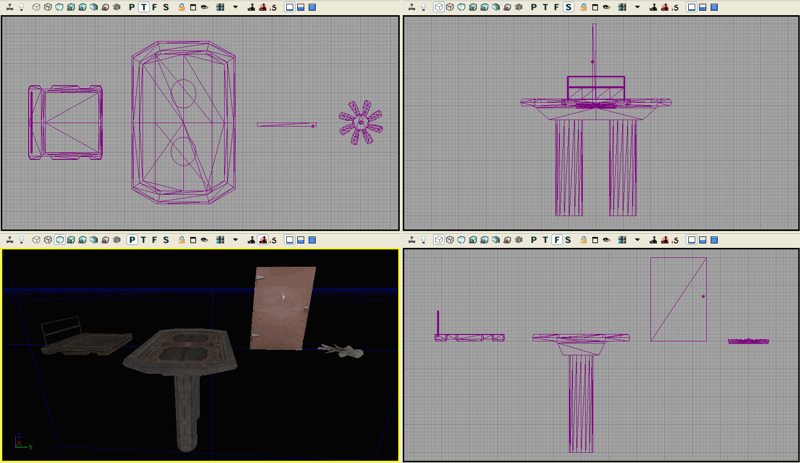Toggle the orange lock icon in Top viewport toolbar
Screen dimensions: 800x463
point(182,7)
